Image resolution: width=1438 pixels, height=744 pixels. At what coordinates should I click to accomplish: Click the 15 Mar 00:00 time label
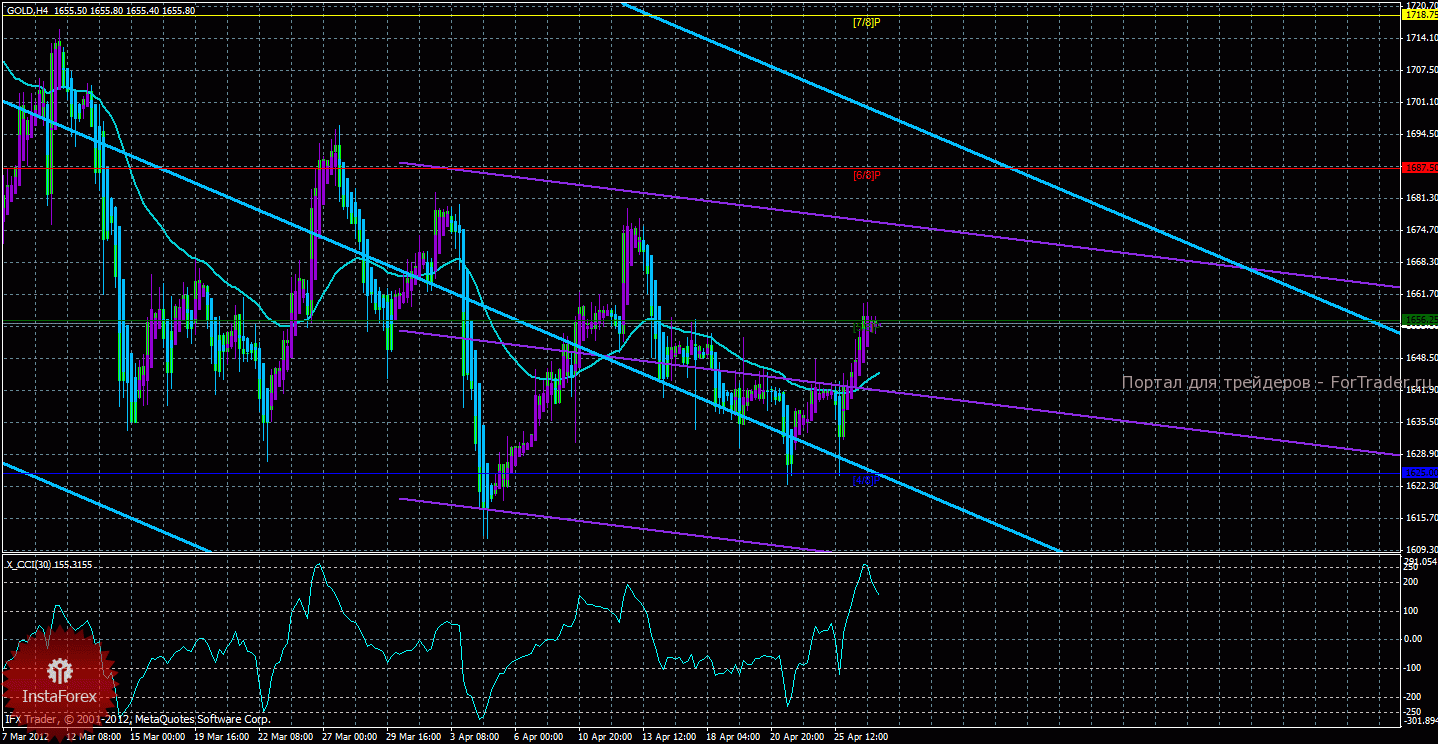pyautogui.click(x=159, y=736)
